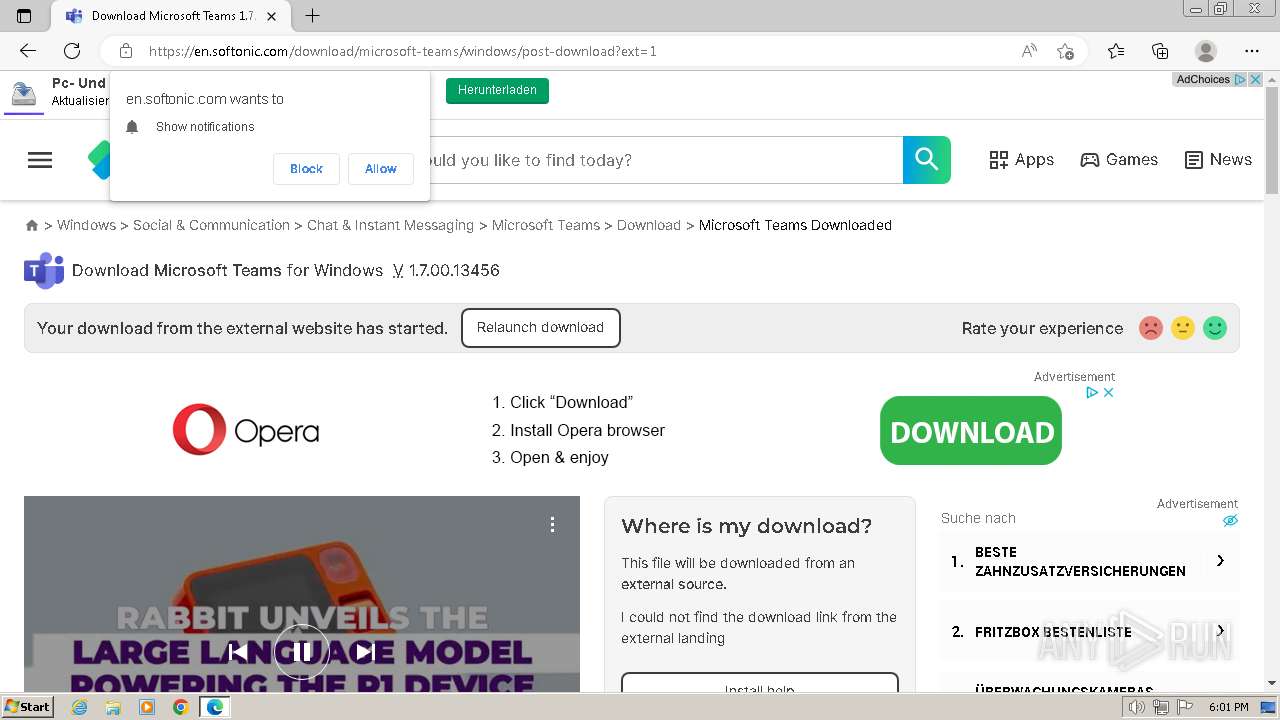
Task: Click the Softonic search input field
Action: (665, 160)
